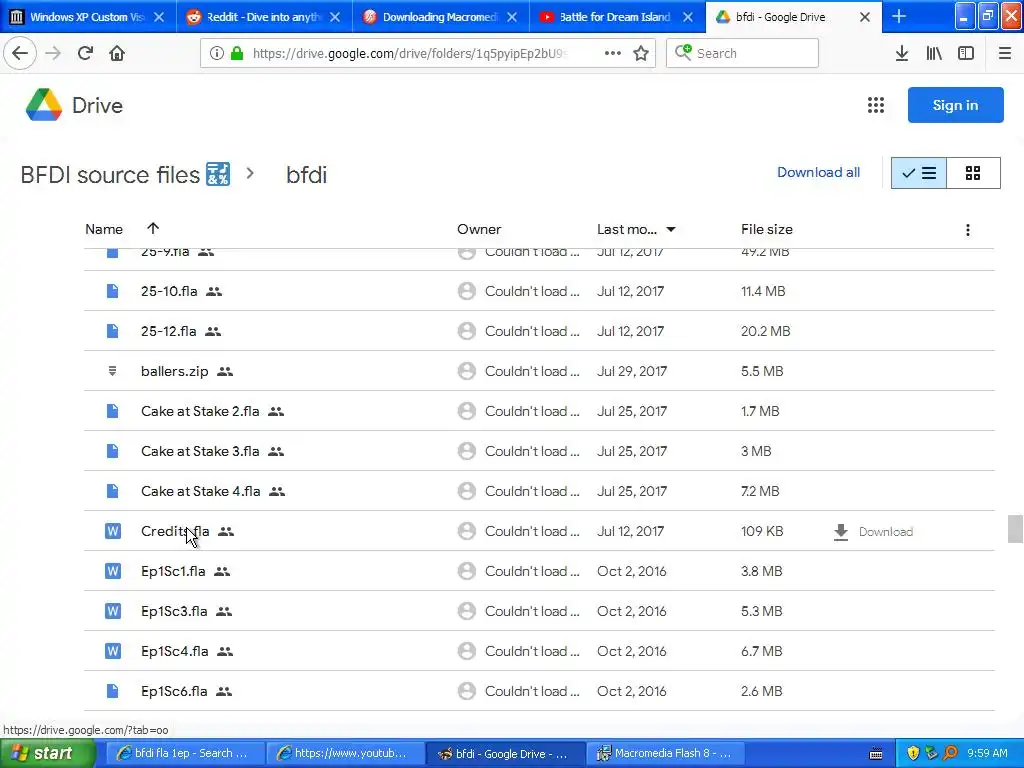Switch to list layout view

tap(919, 173)
